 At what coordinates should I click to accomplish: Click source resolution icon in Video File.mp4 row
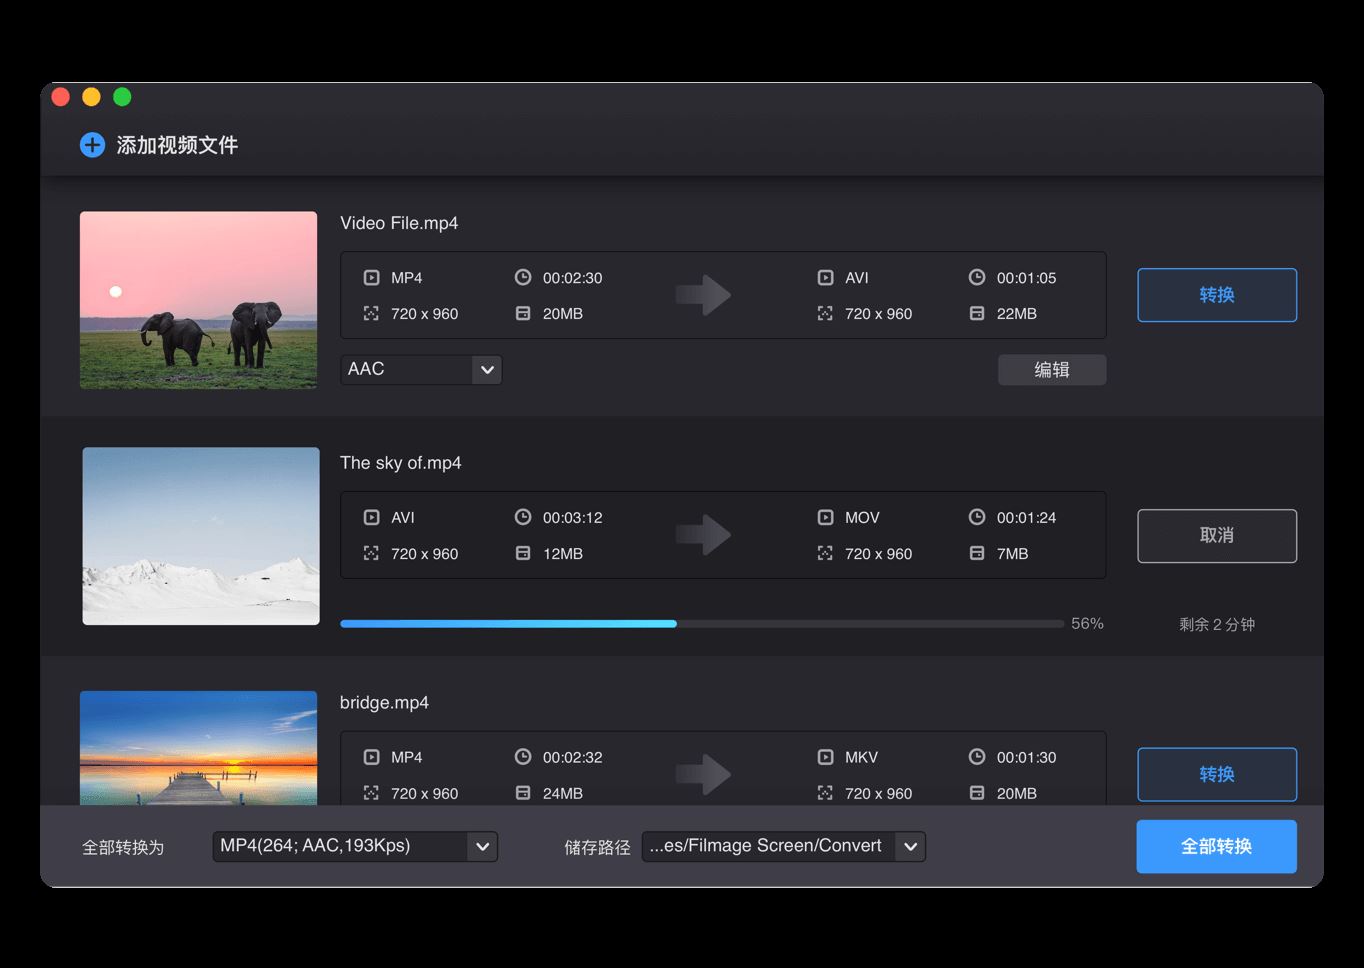coord(371,314)
